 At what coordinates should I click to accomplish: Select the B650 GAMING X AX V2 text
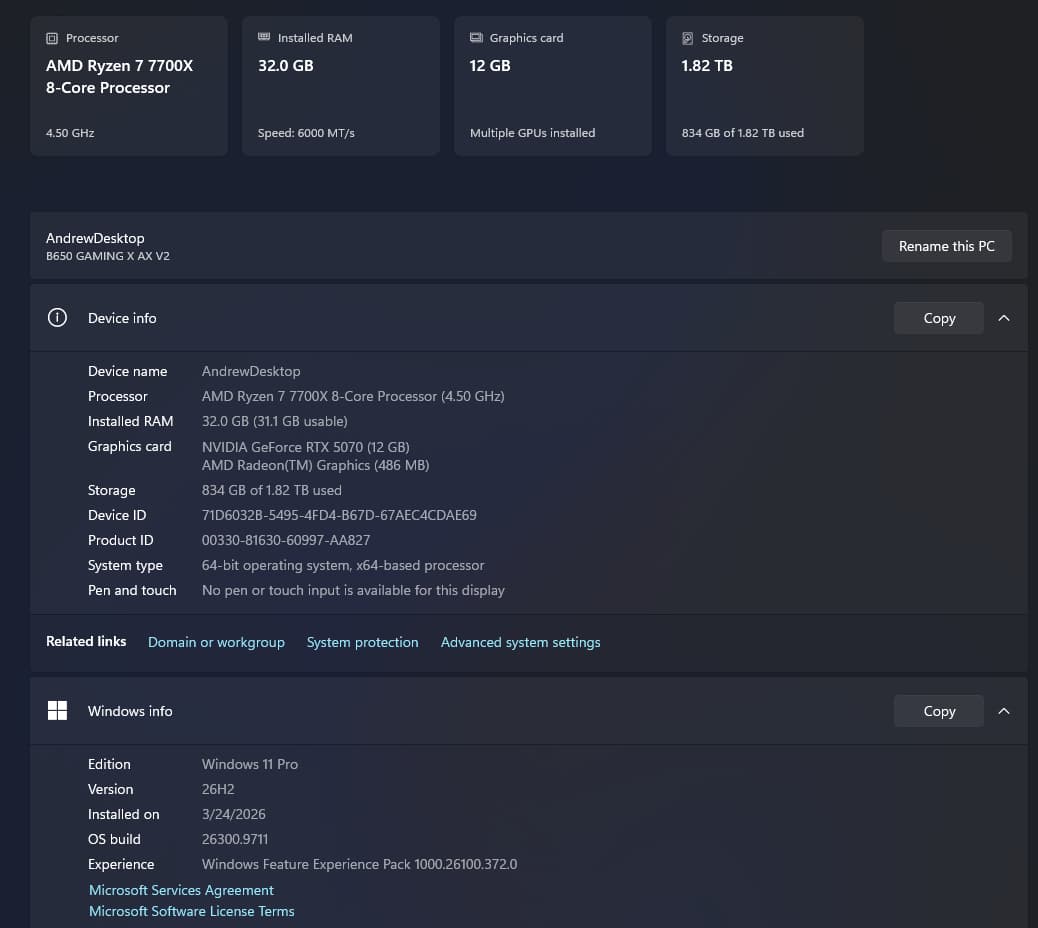point(108,256)
